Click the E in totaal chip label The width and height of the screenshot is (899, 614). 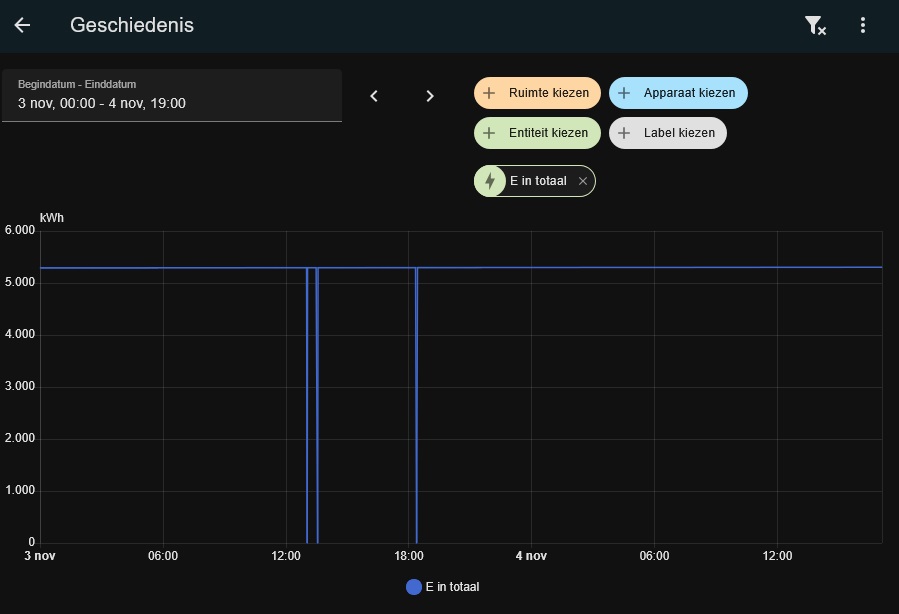[538, 181]
